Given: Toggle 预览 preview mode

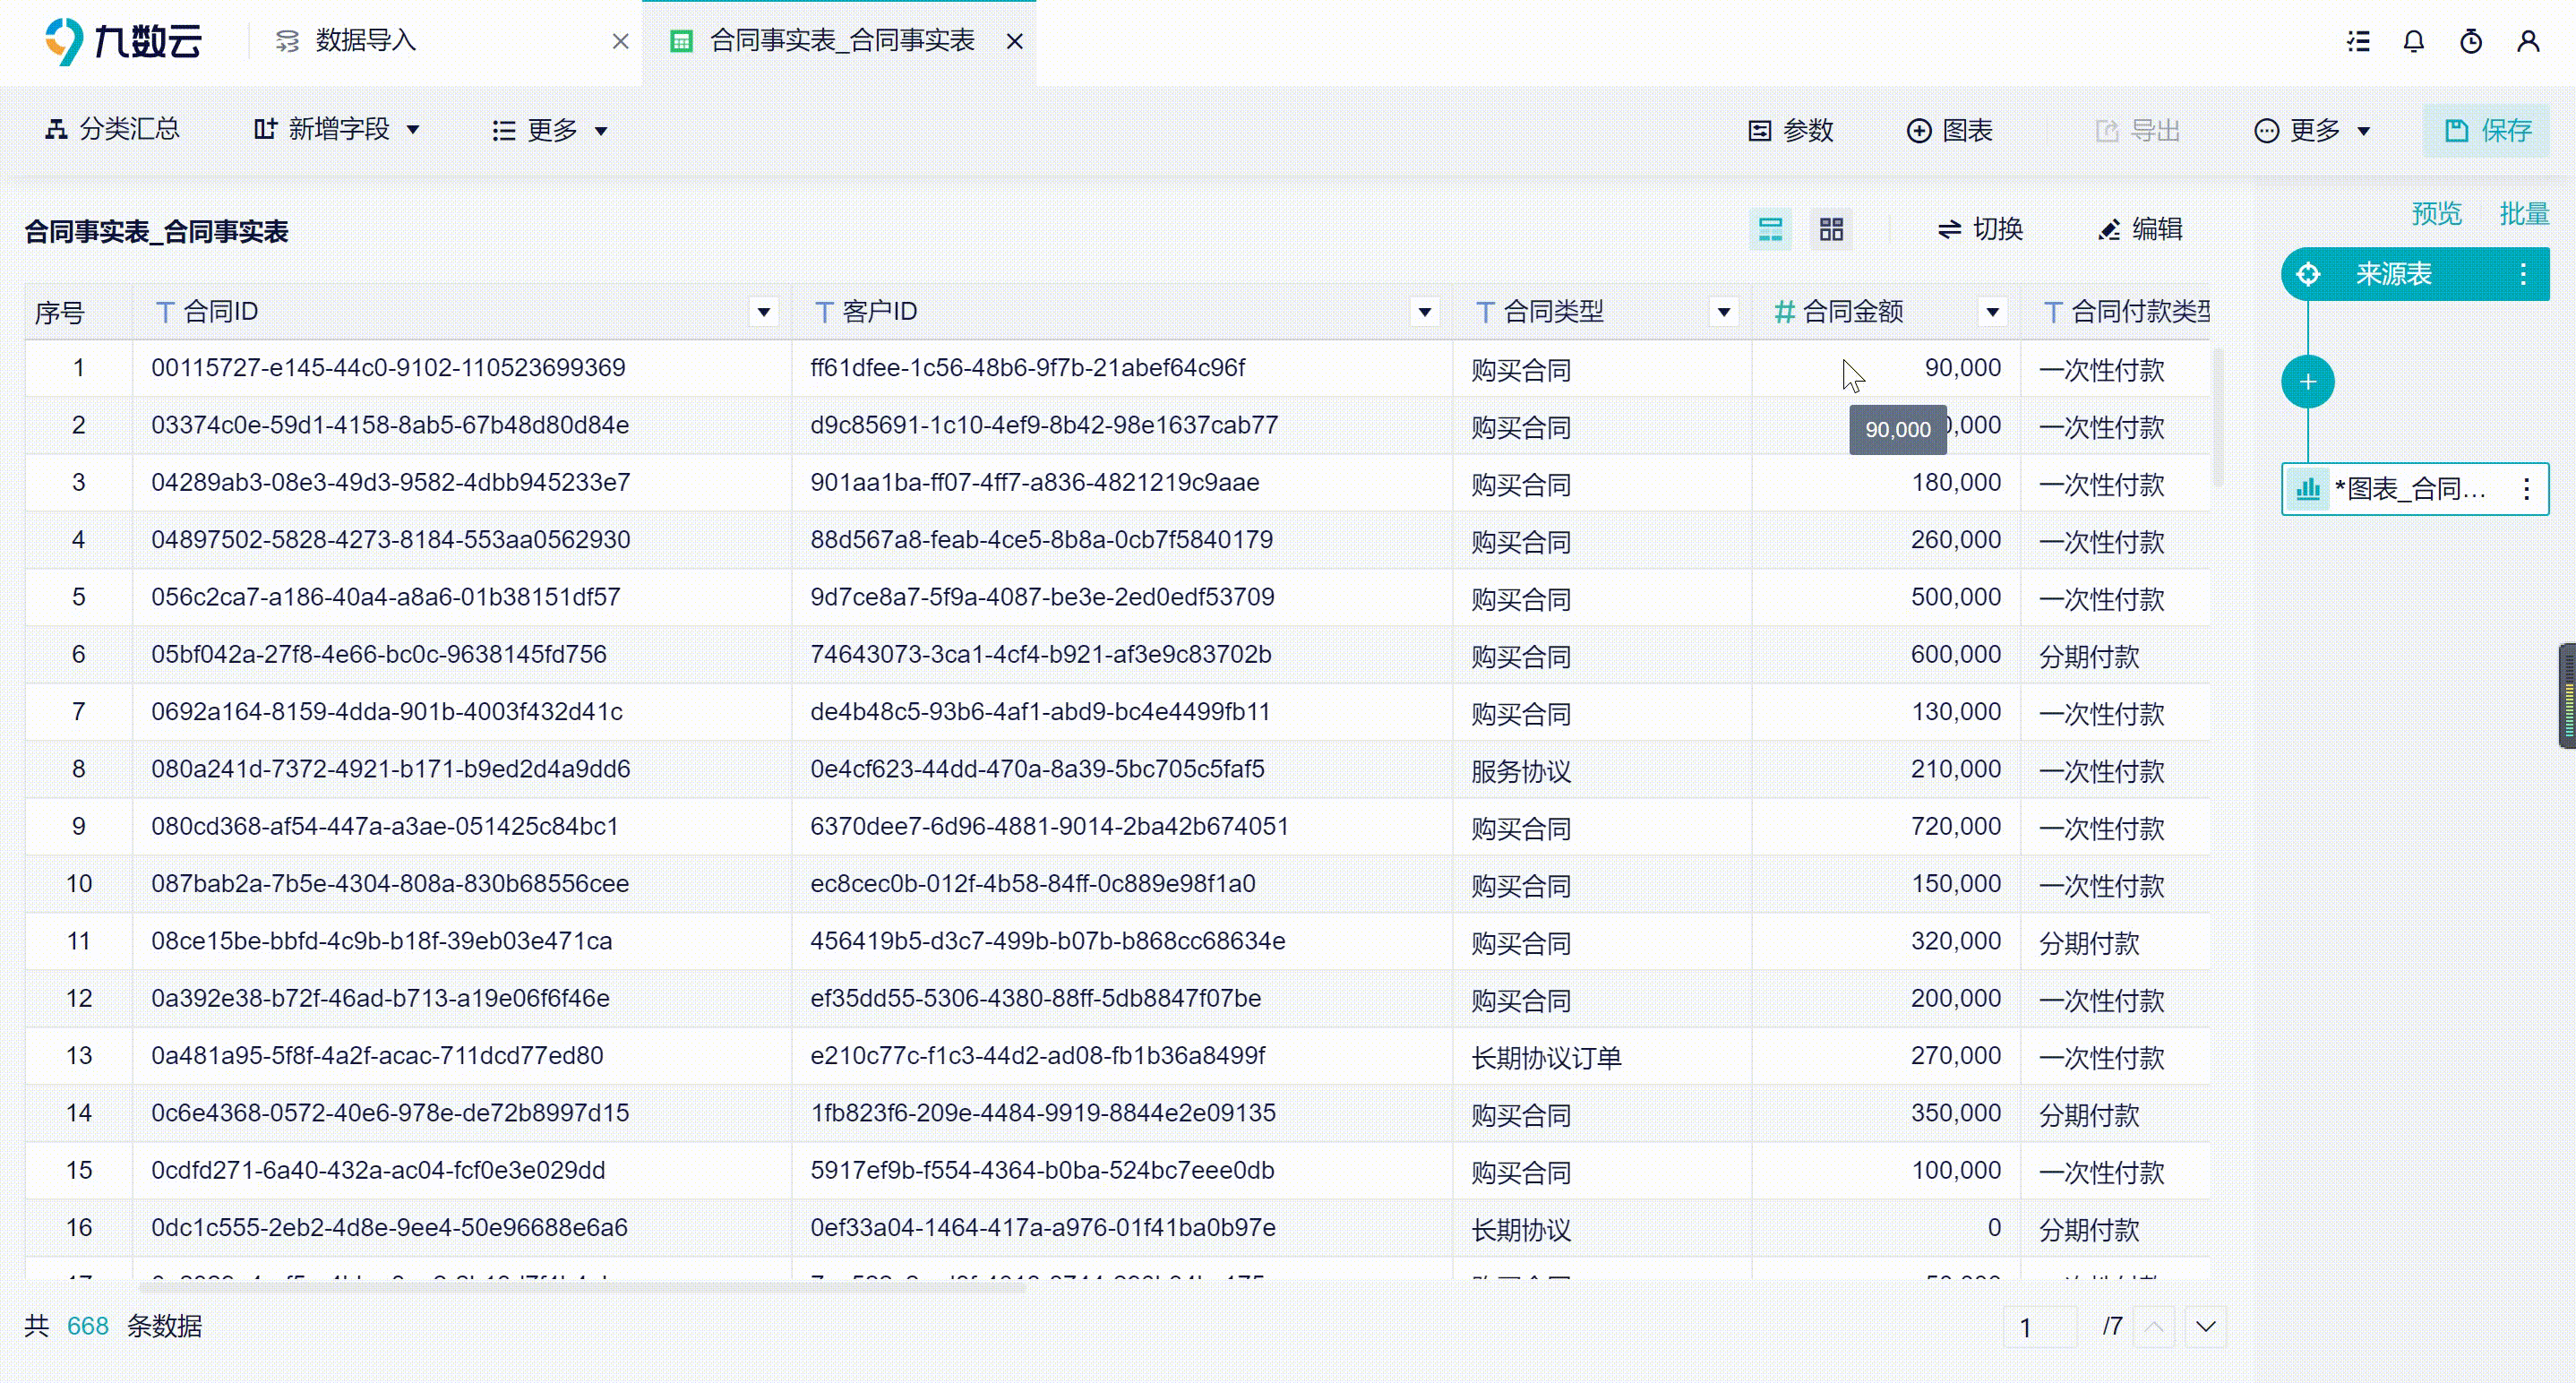Looking at the screenshot, I should (2437, 213).
